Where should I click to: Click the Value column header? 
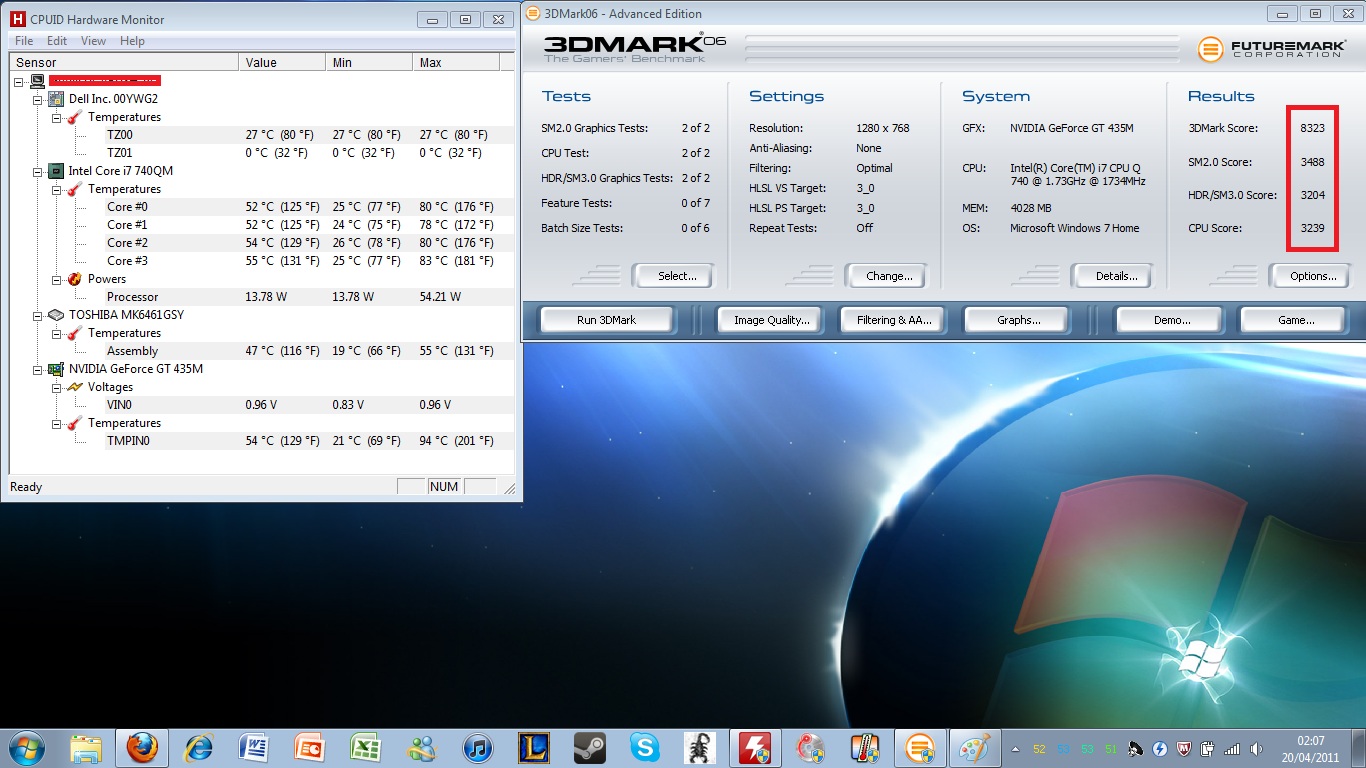point(282,62)
